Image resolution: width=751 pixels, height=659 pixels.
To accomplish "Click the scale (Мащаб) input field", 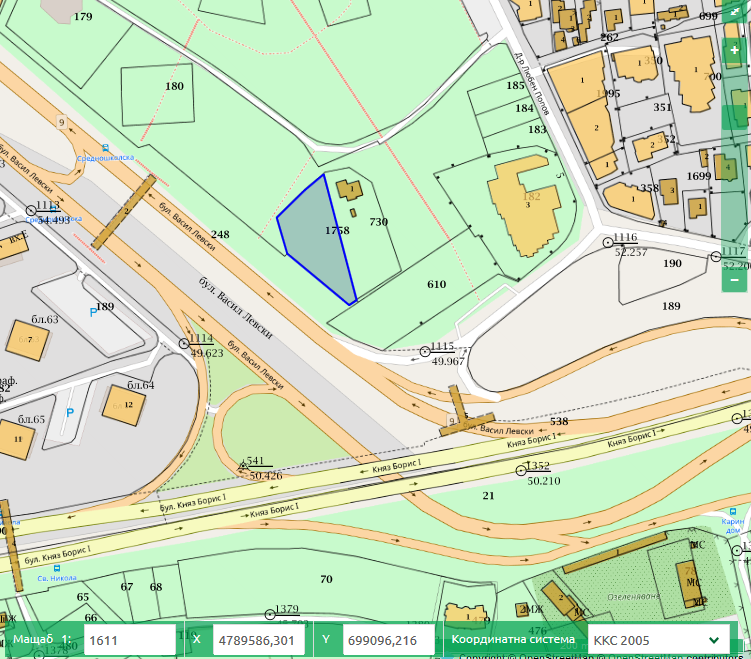I will [130, 640].
